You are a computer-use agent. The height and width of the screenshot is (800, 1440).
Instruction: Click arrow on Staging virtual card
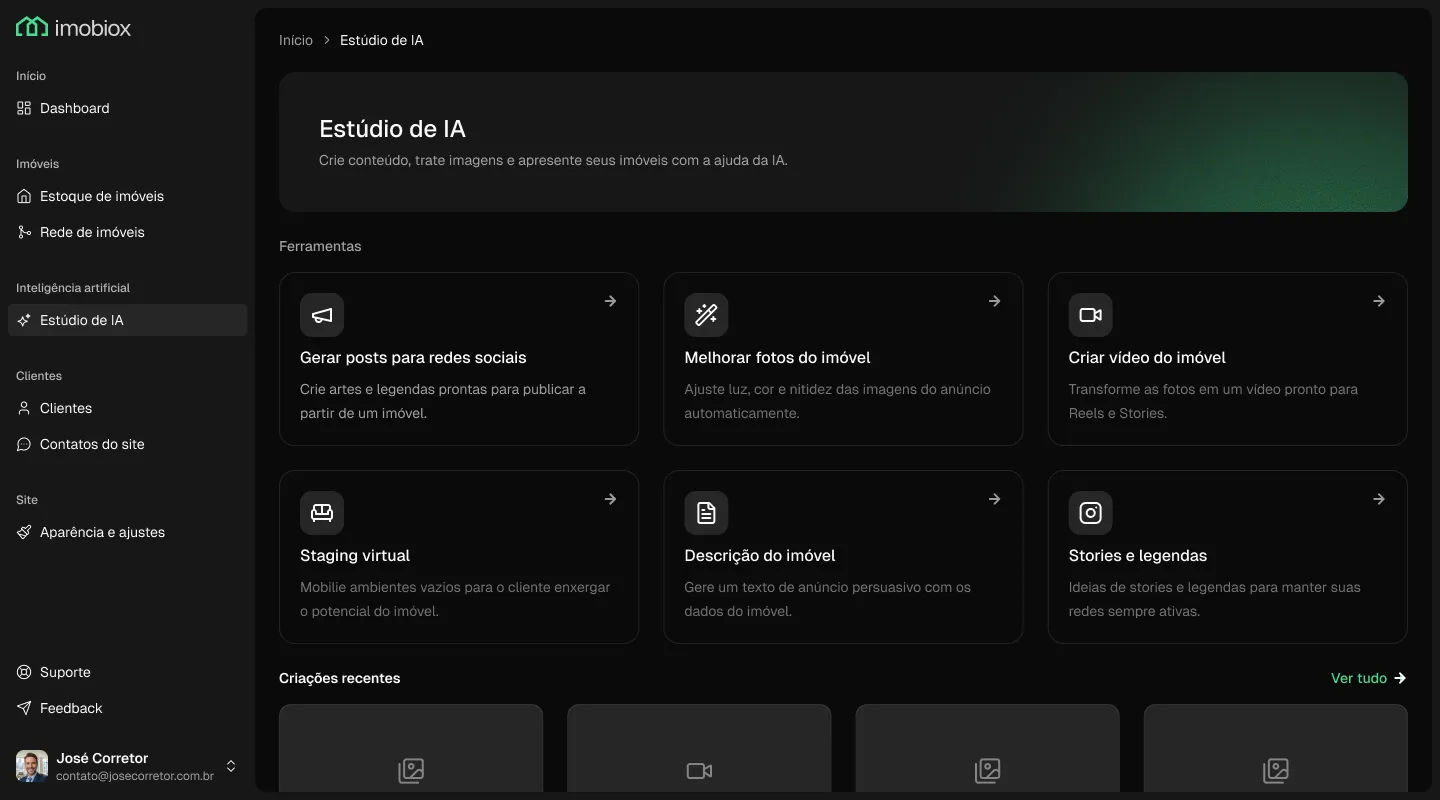pos(610,499)
